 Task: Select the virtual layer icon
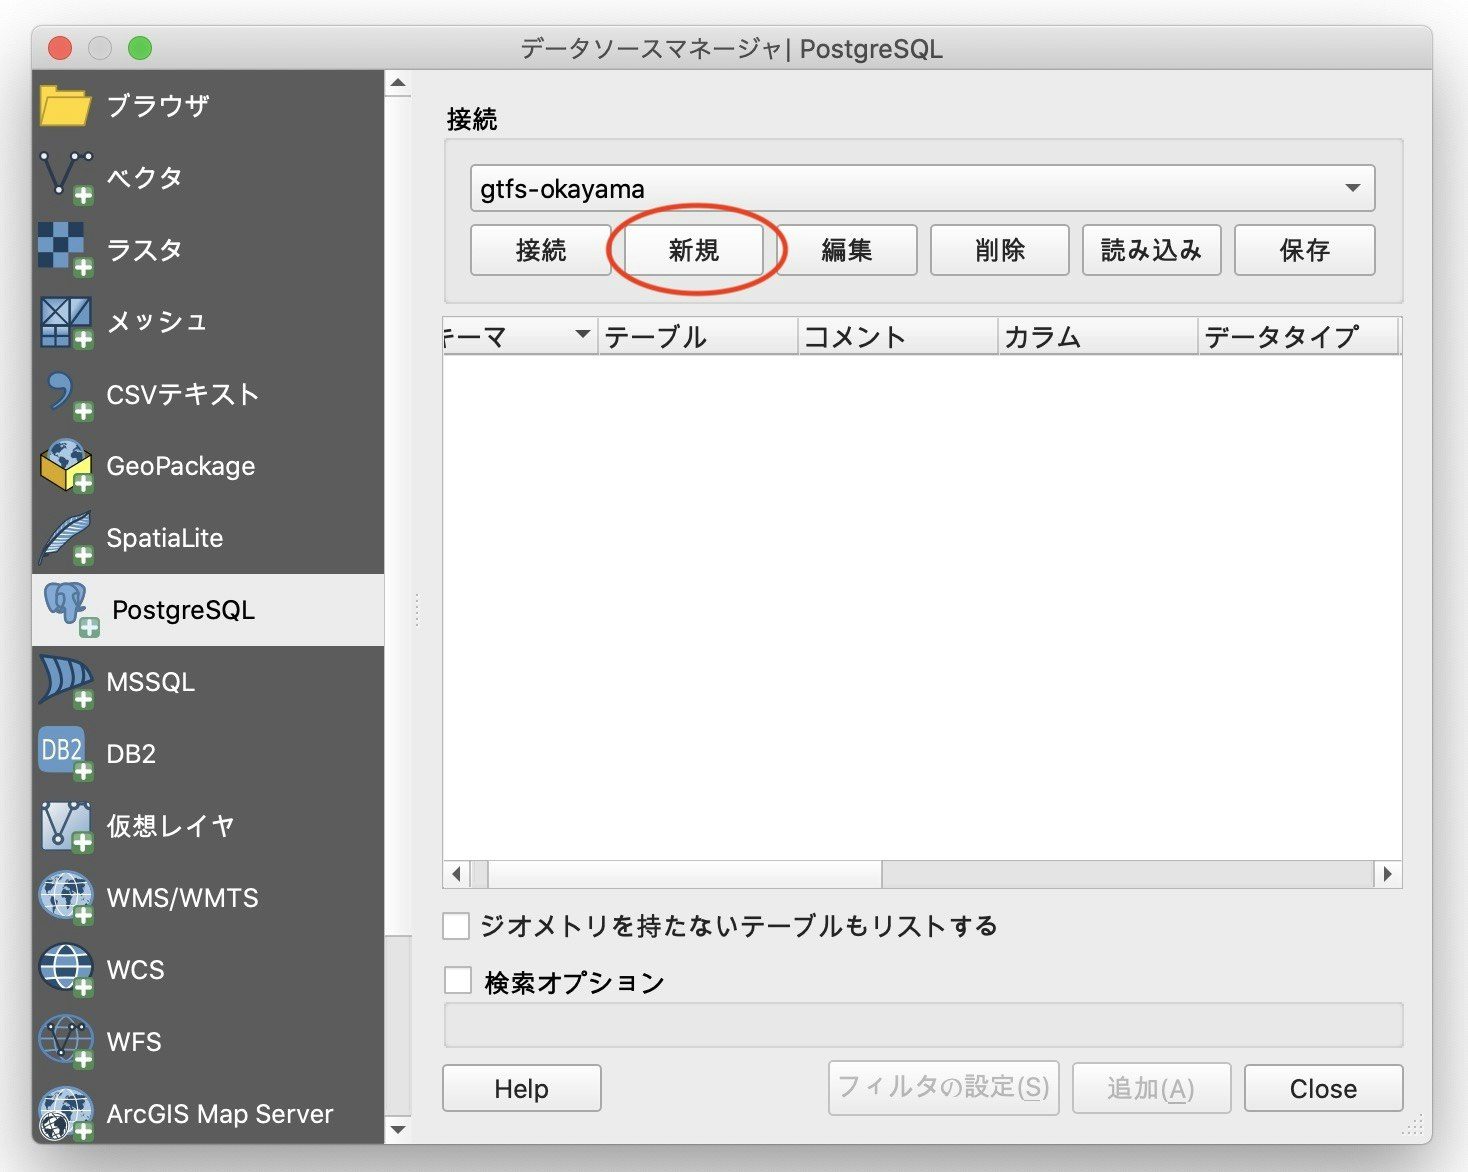[x=66, y=826]
